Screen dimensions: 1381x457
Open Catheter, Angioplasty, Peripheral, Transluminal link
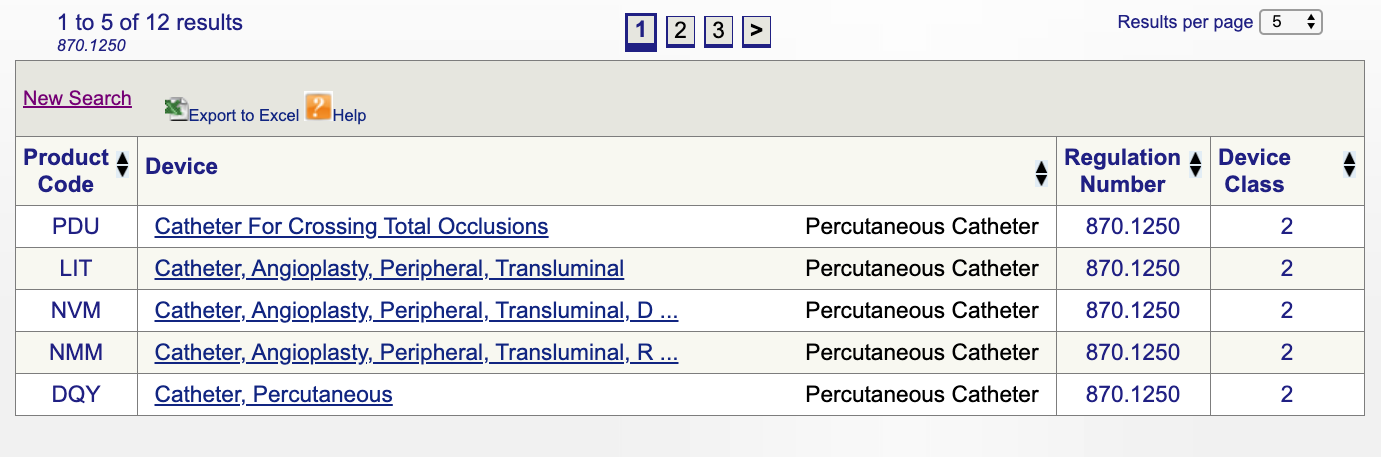tap(389, 269)
